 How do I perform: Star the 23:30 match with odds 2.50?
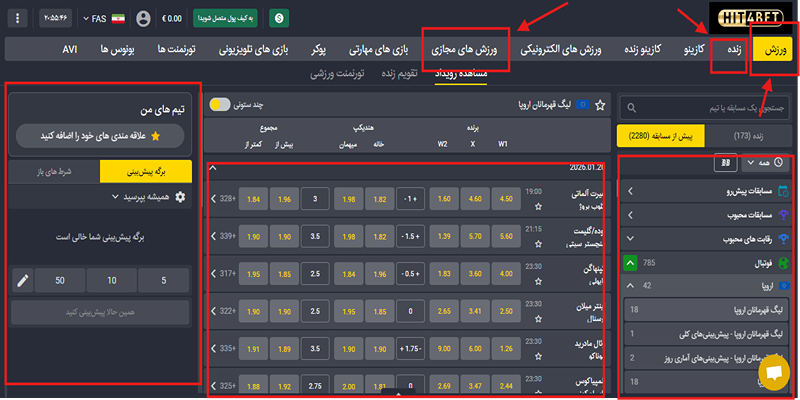(538, 319)
